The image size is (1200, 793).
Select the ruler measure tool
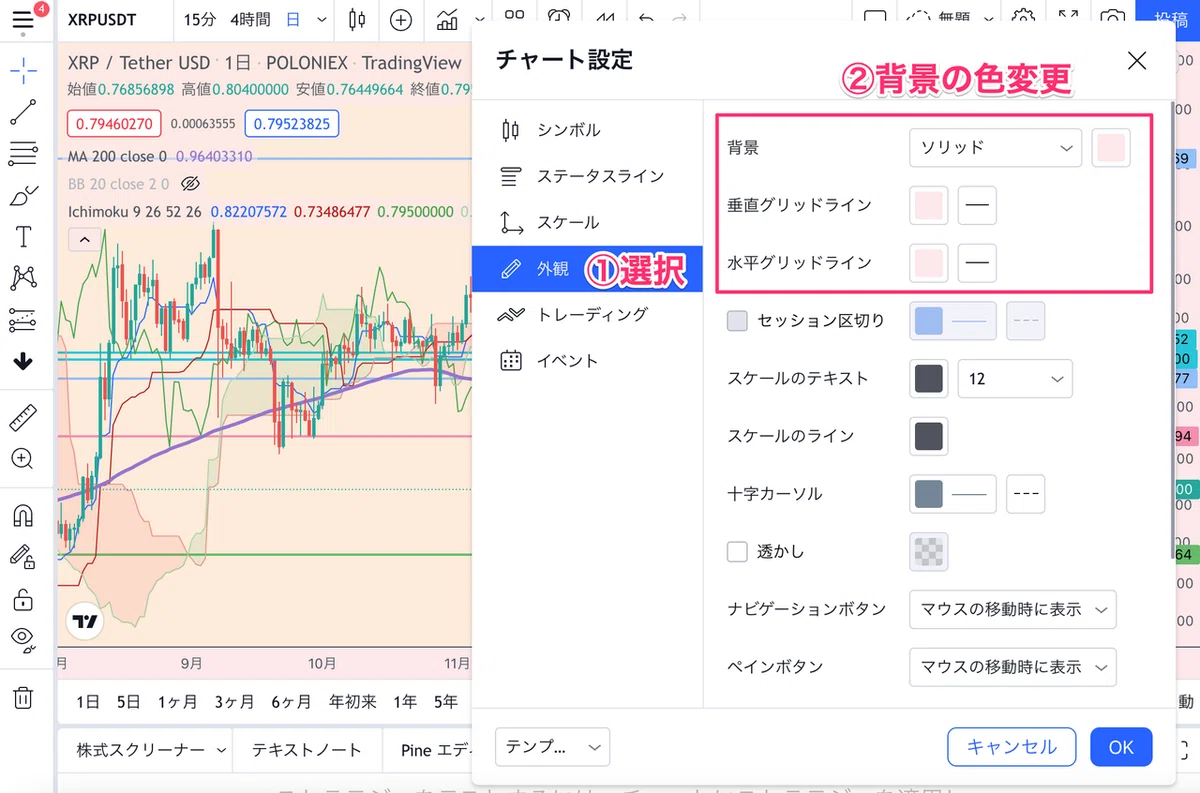[x=23, y=417]
